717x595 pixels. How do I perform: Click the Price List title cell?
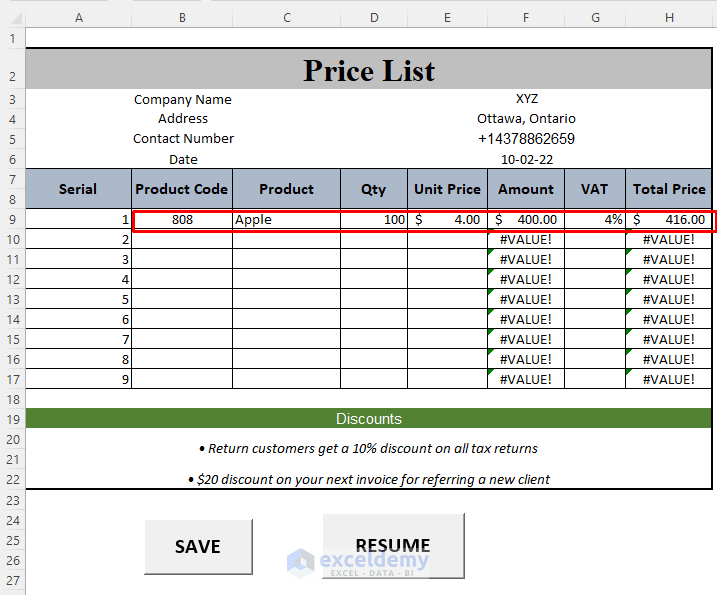pos(369,70)
